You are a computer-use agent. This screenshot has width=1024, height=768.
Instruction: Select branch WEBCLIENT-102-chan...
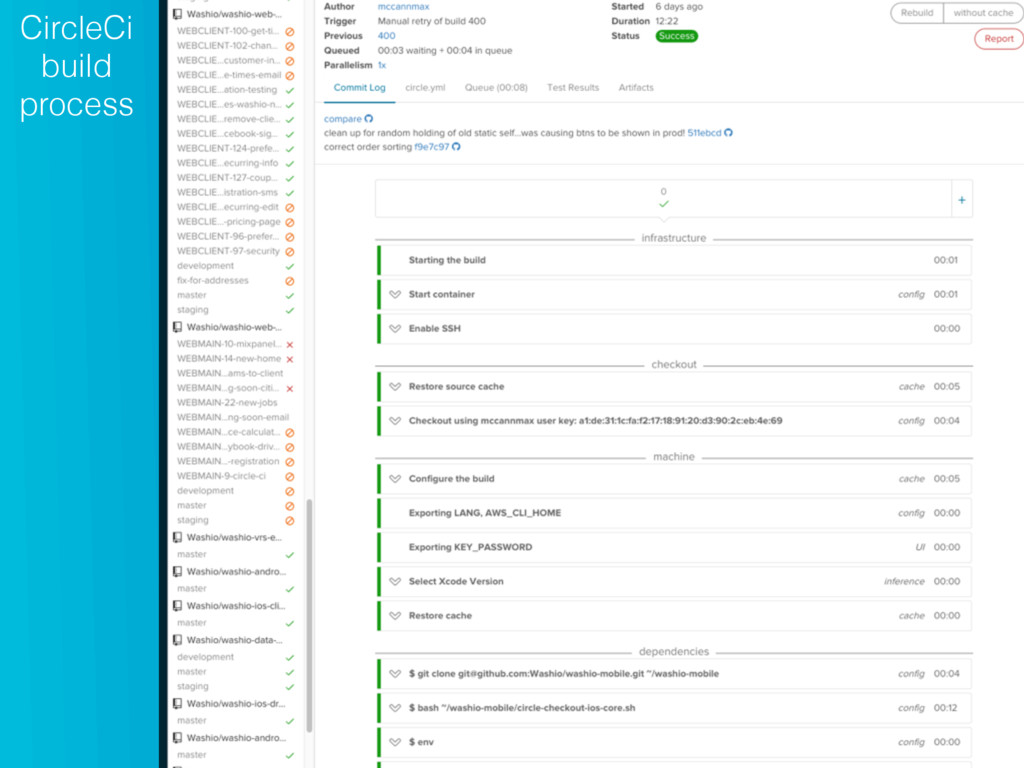click(227, 46)
